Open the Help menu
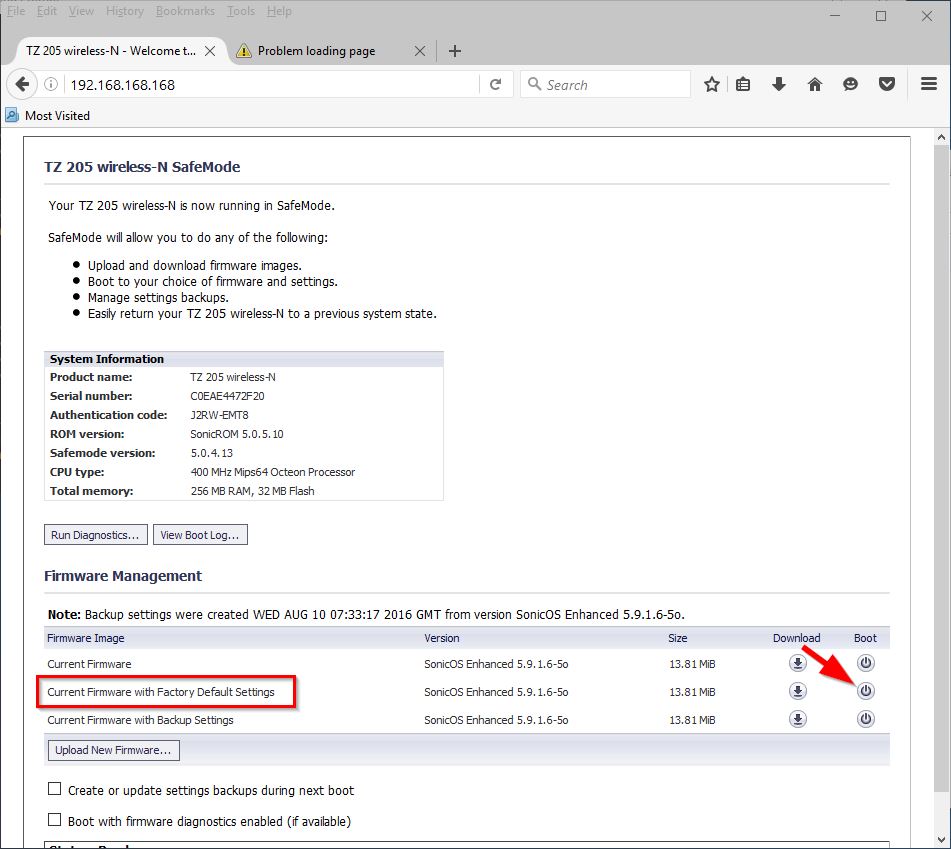The height and width of the screenshot is (849, 951). point(279,11)
